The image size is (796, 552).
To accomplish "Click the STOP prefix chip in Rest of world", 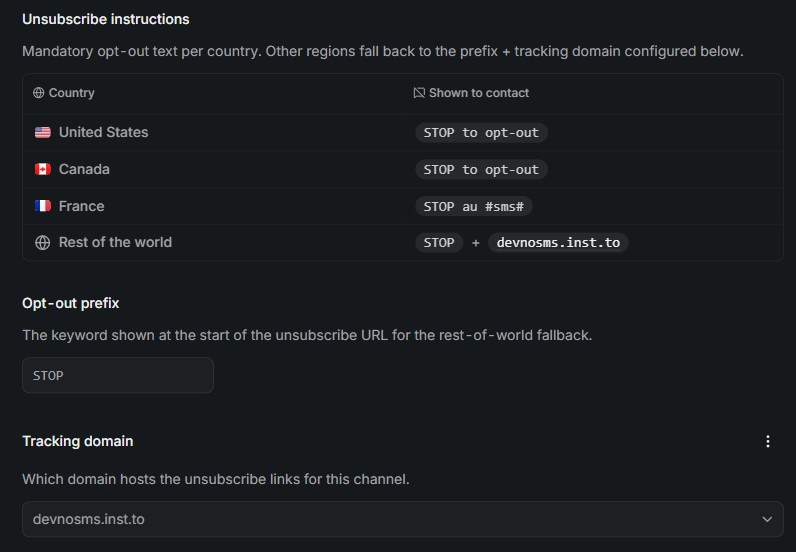I will pos(439,243).
